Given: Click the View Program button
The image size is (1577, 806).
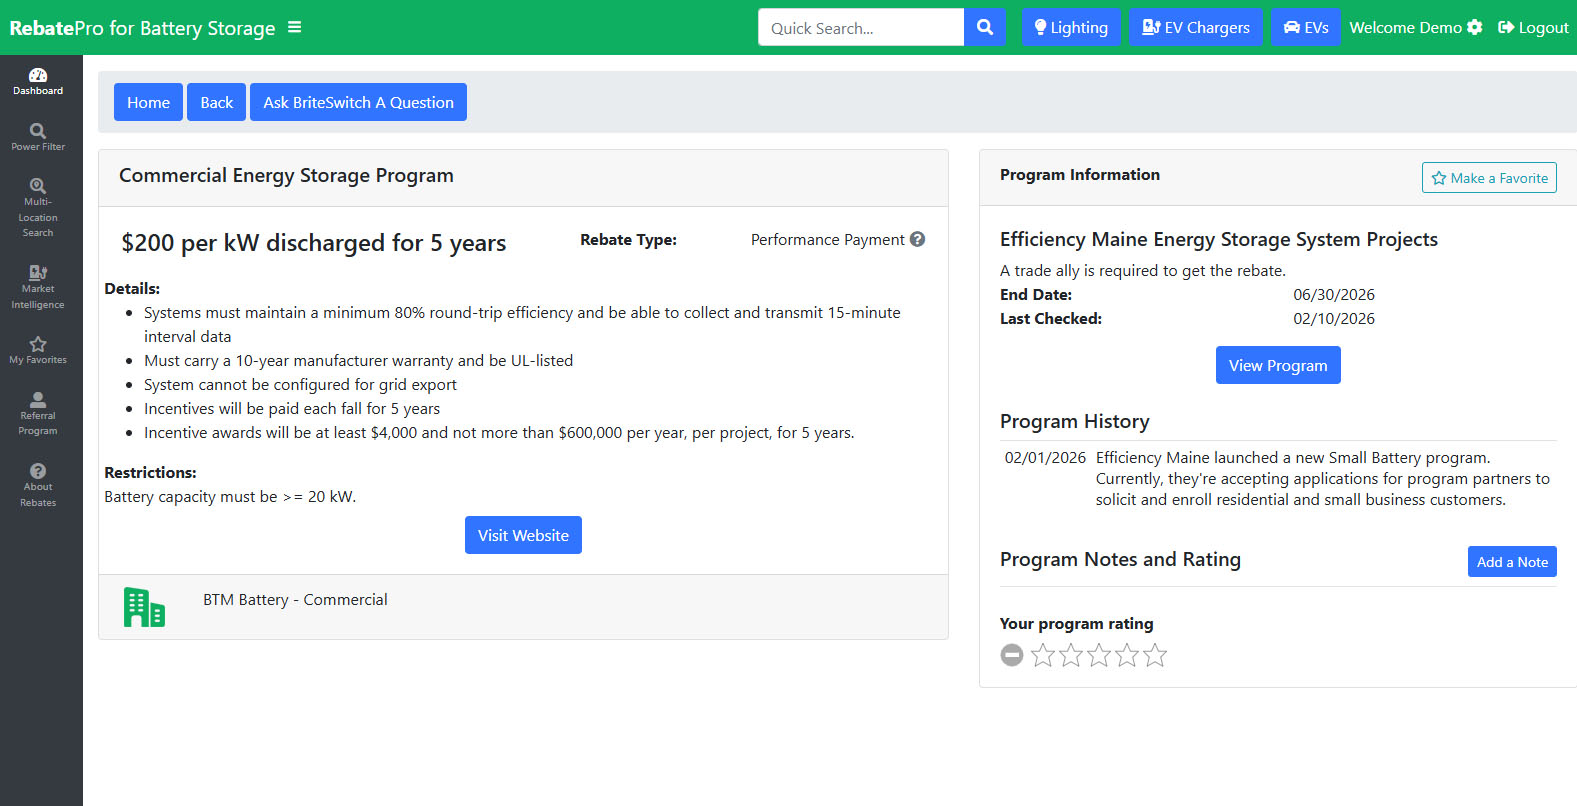Looking at the screenshot, I should (x=1278, y=365).
